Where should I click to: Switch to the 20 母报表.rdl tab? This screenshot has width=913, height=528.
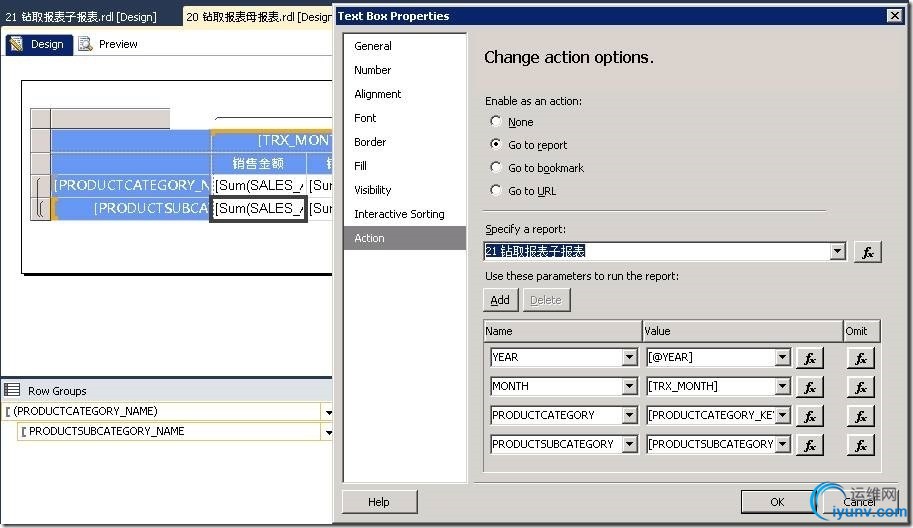click(x=258, y=17)
